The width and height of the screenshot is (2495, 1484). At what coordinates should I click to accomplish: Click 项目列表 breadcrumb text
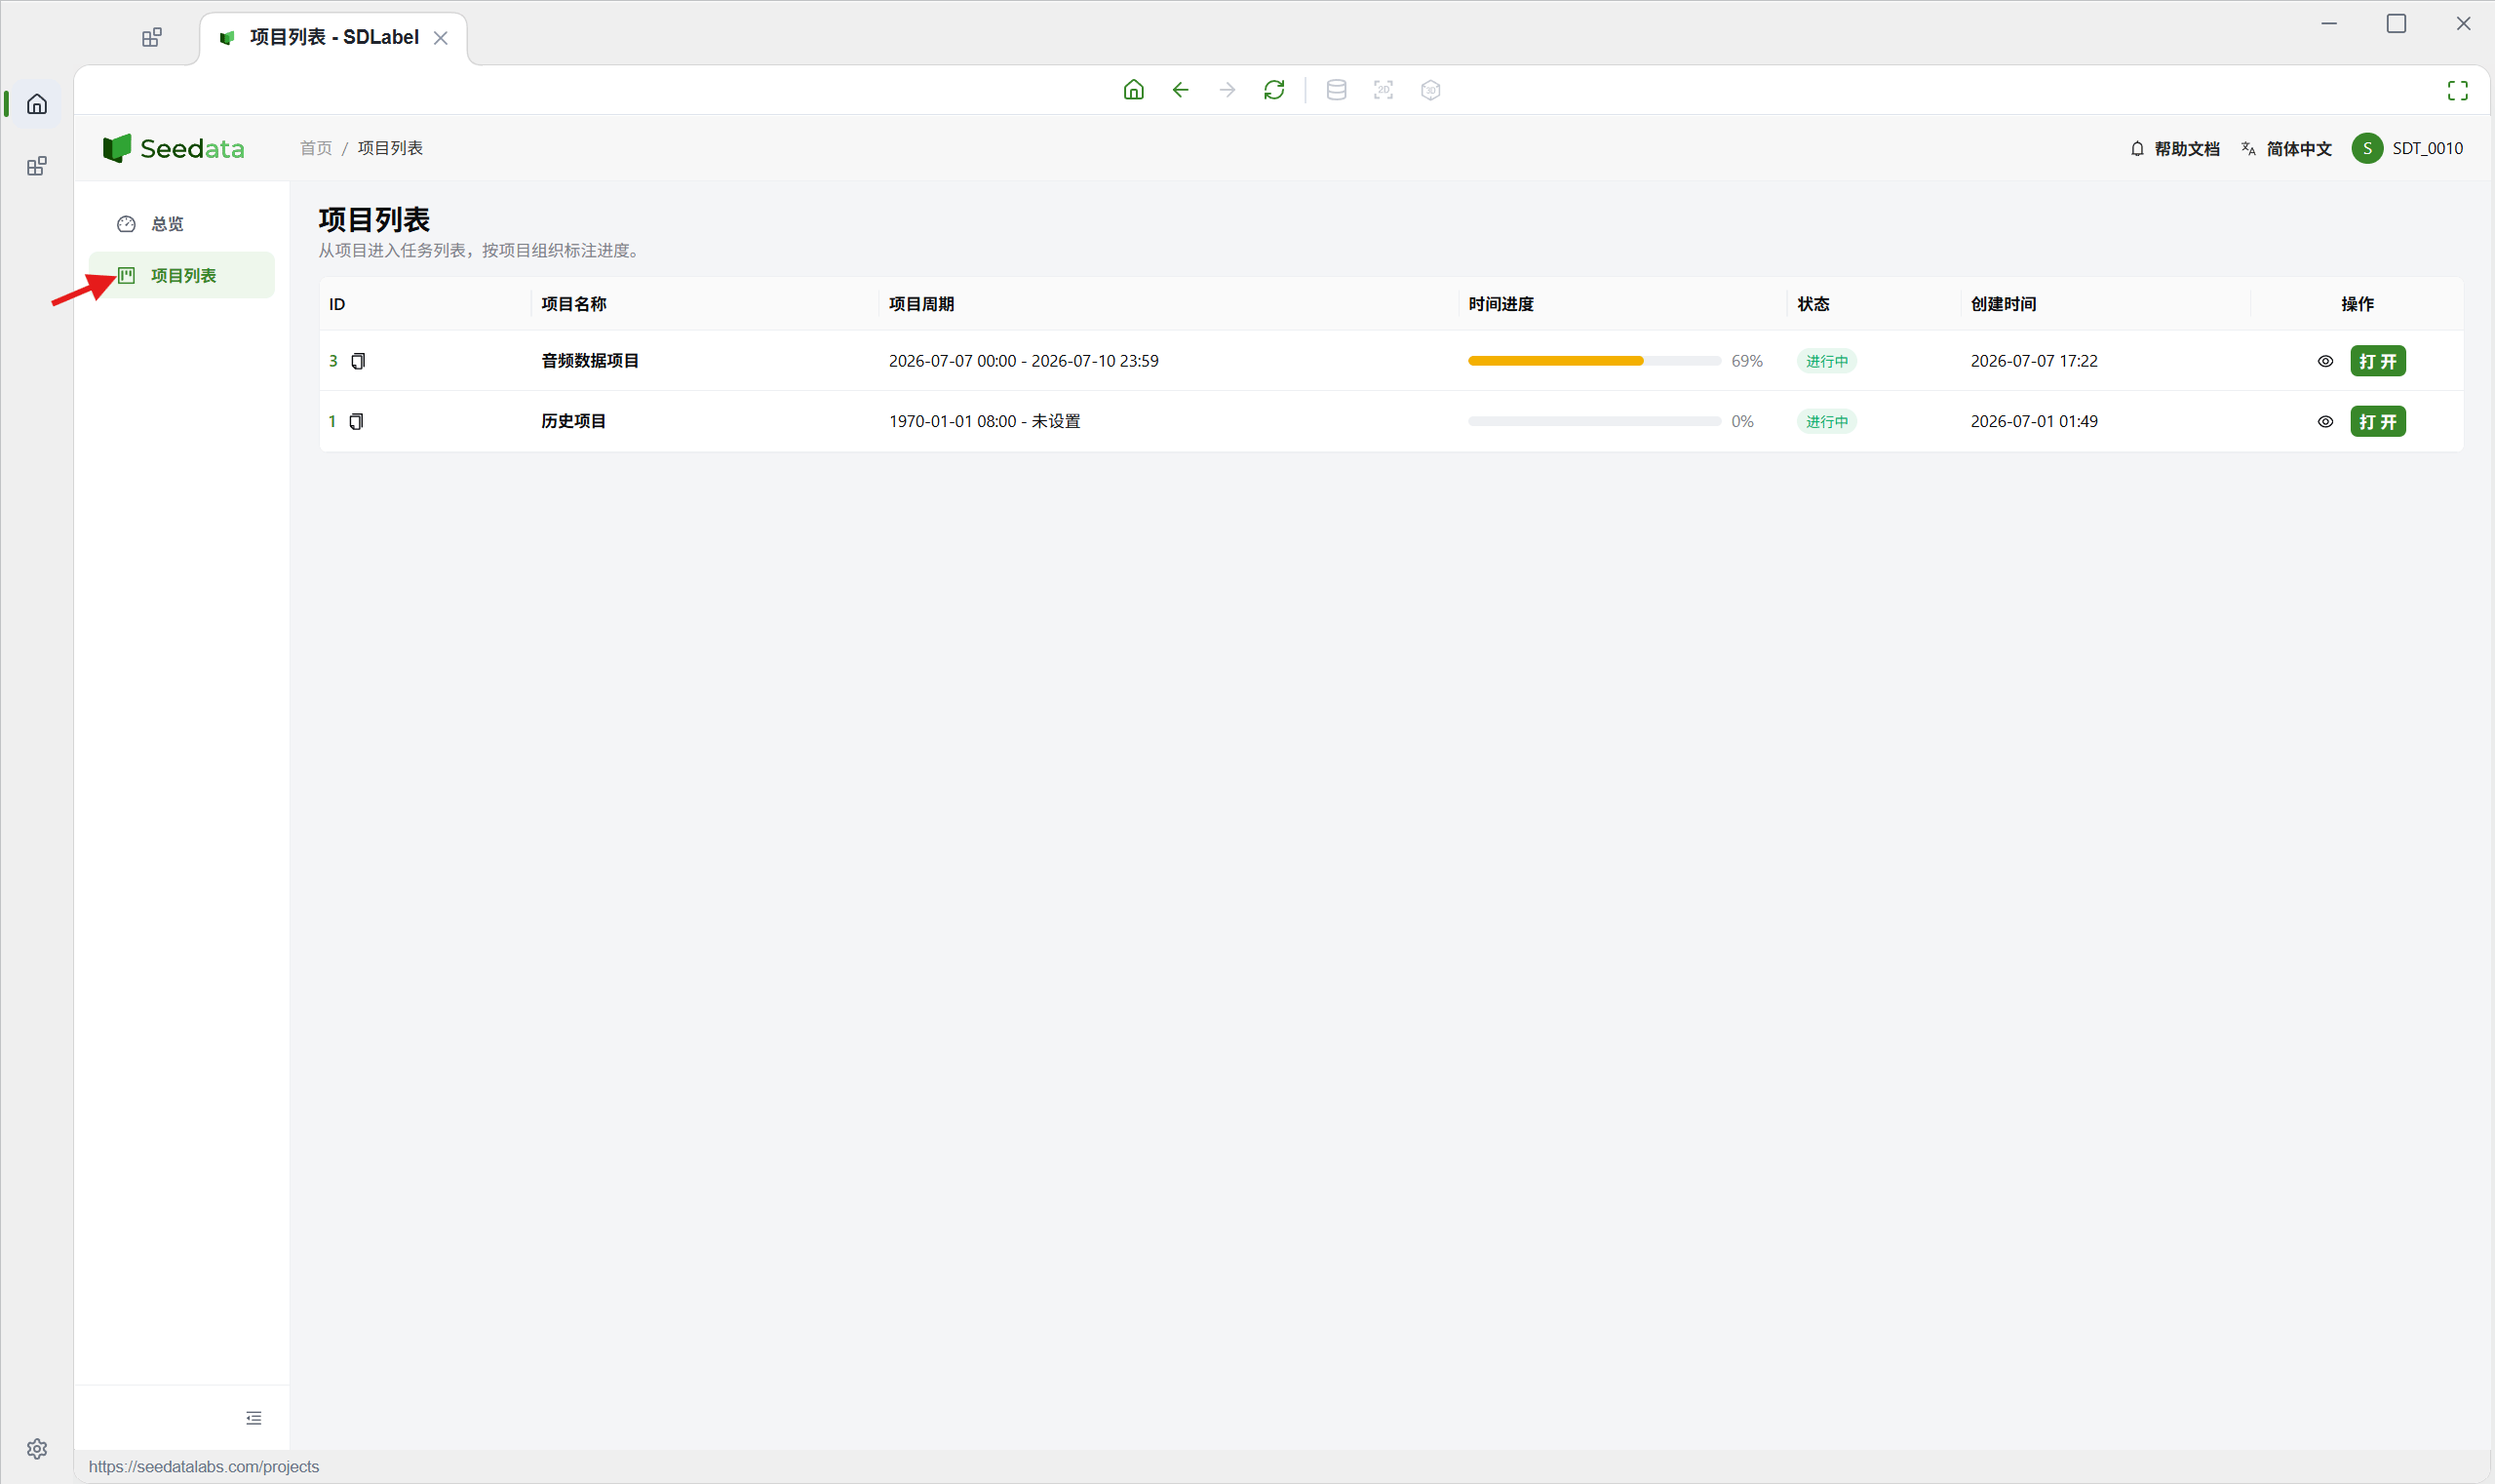390,148
